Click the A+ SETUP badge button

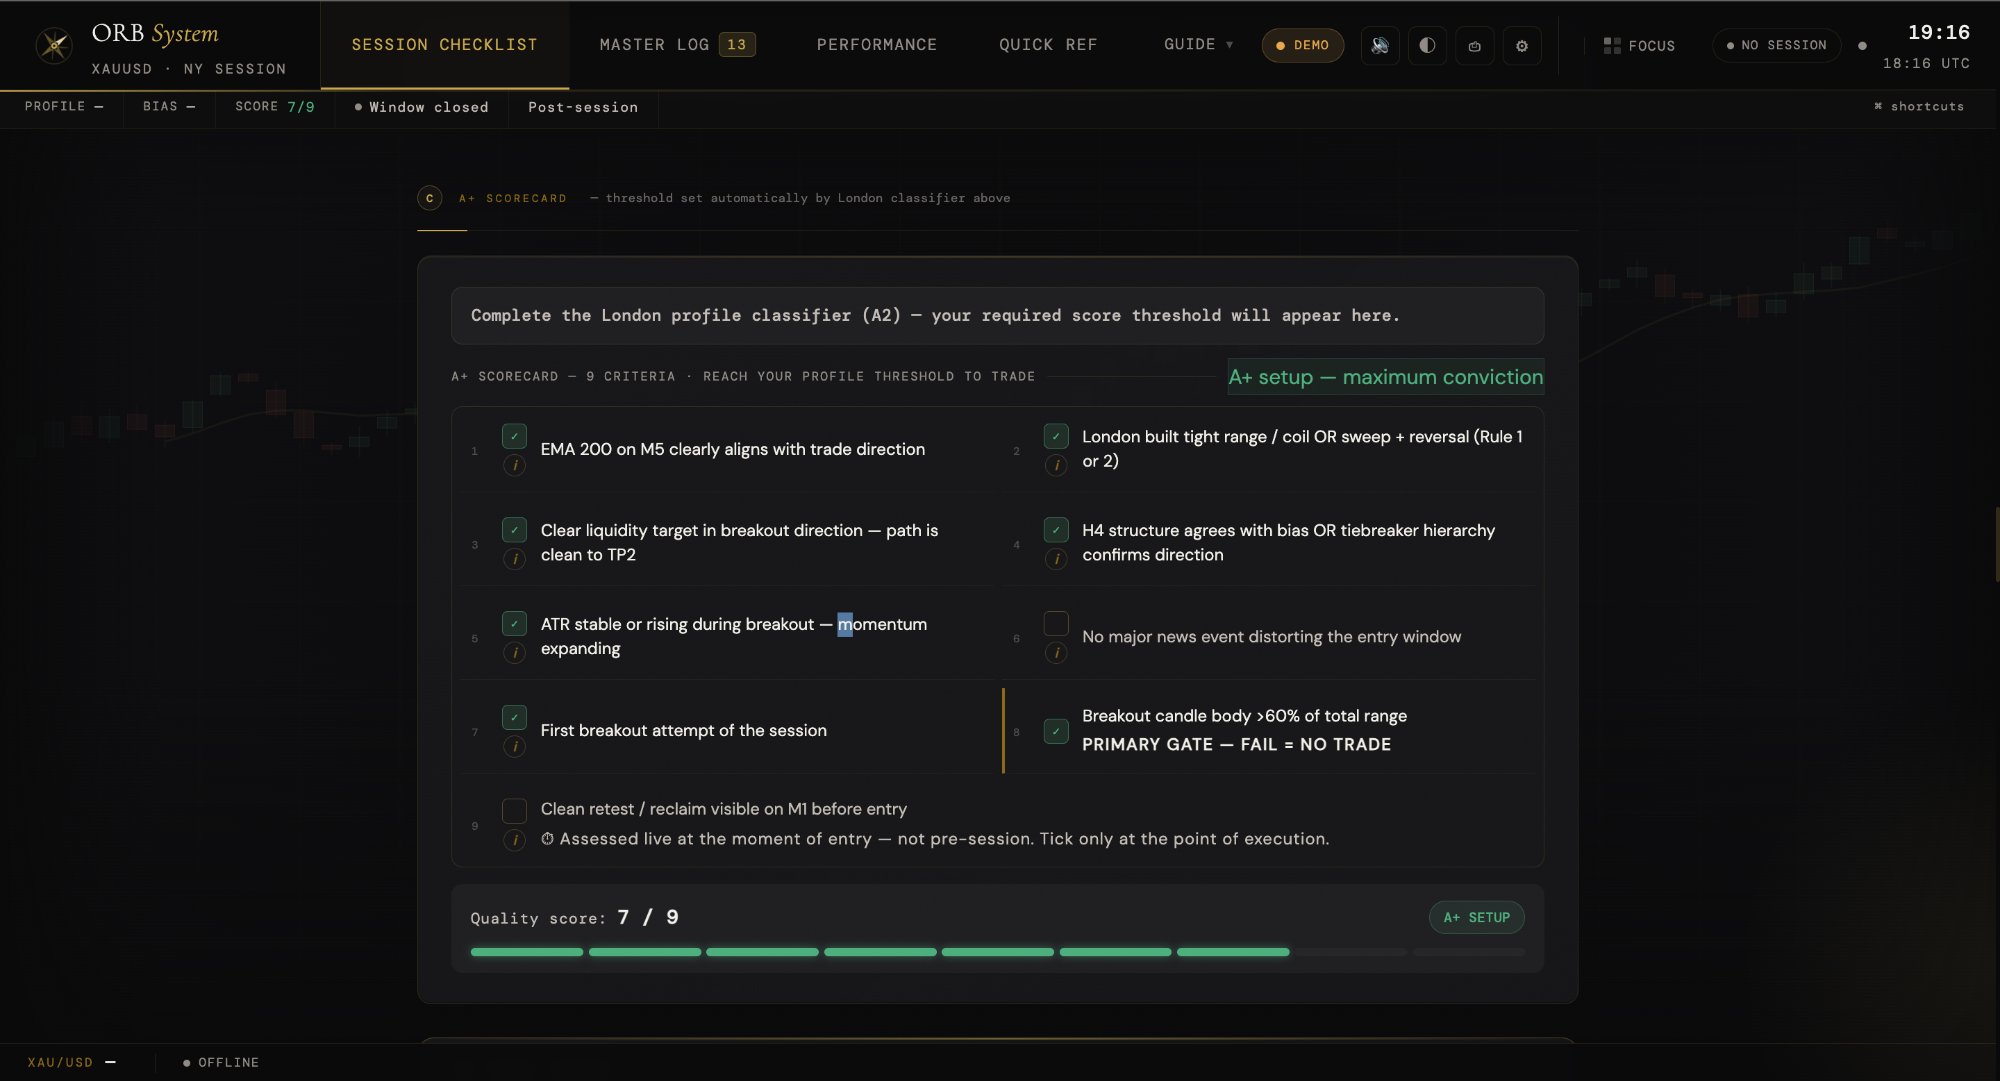pos(1477,917)
